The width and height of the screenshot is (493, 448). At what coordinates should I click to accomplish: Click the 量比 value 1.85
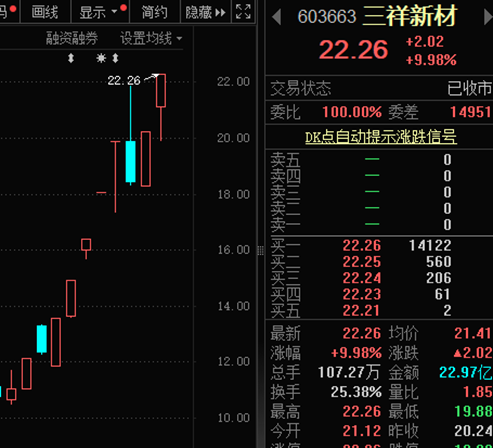tap(478, 392)
